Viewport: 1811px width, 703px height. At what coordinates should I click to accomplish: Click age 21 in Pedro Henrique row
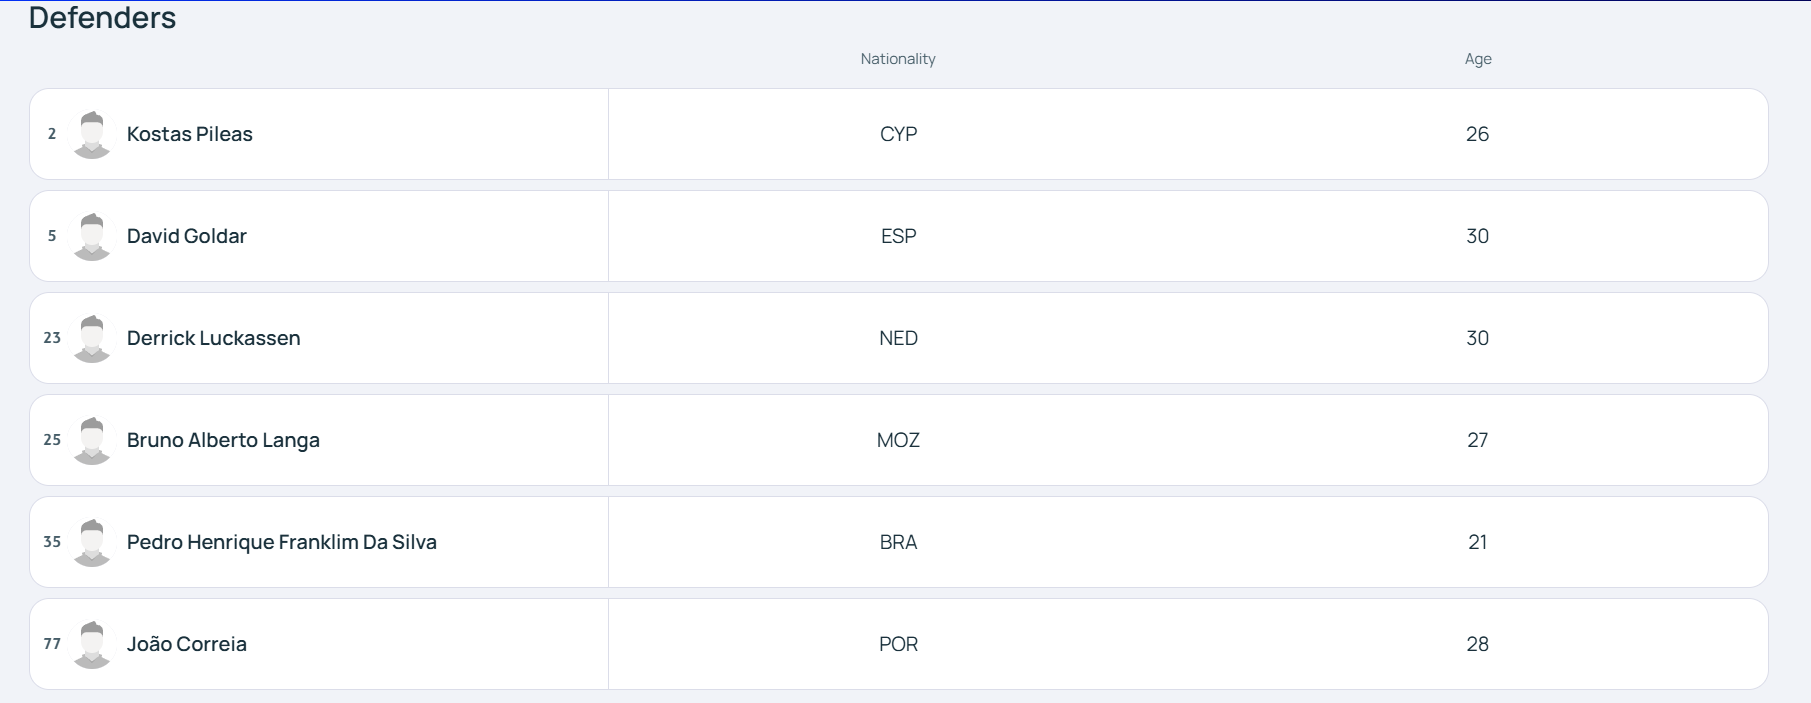[x=1478, y=542]
